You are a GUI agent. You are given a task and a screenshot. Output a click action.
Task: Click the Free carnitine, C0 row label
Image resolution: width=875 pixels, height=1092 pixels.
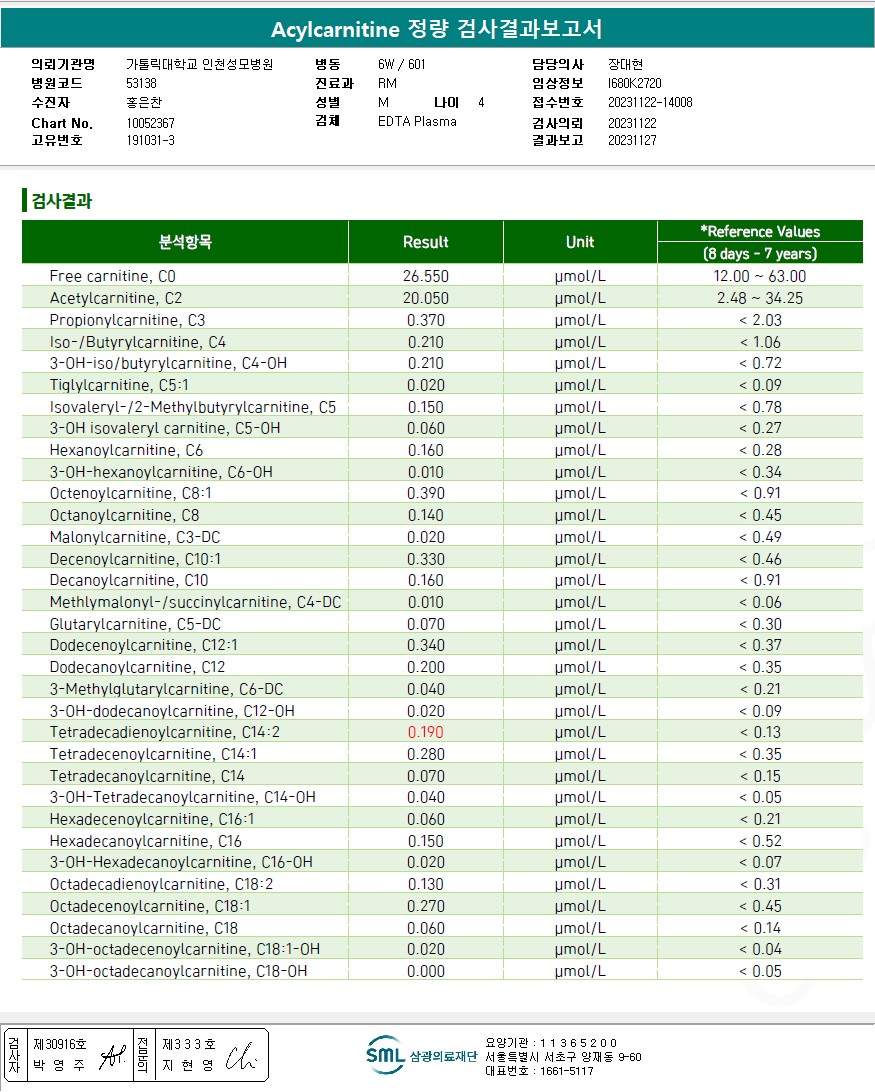pos(113,276)
